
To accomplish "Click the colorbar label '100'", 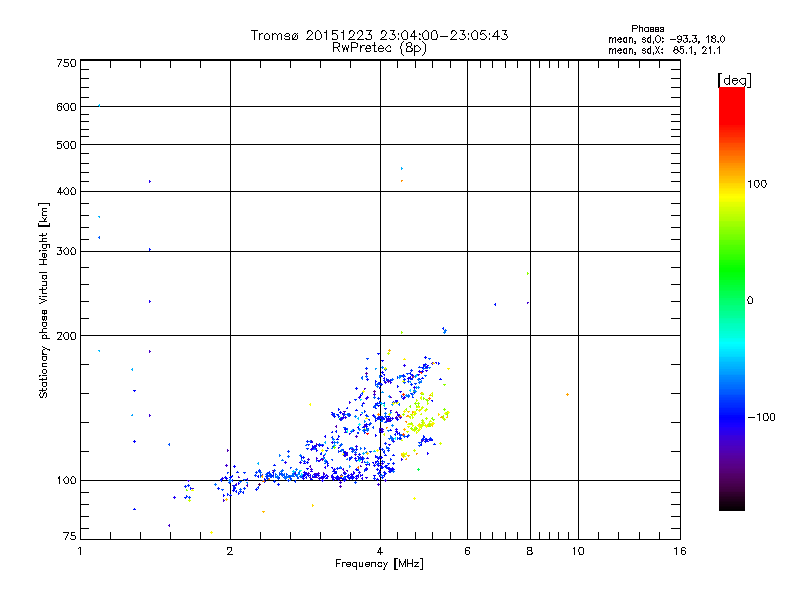I will (757, 184).
